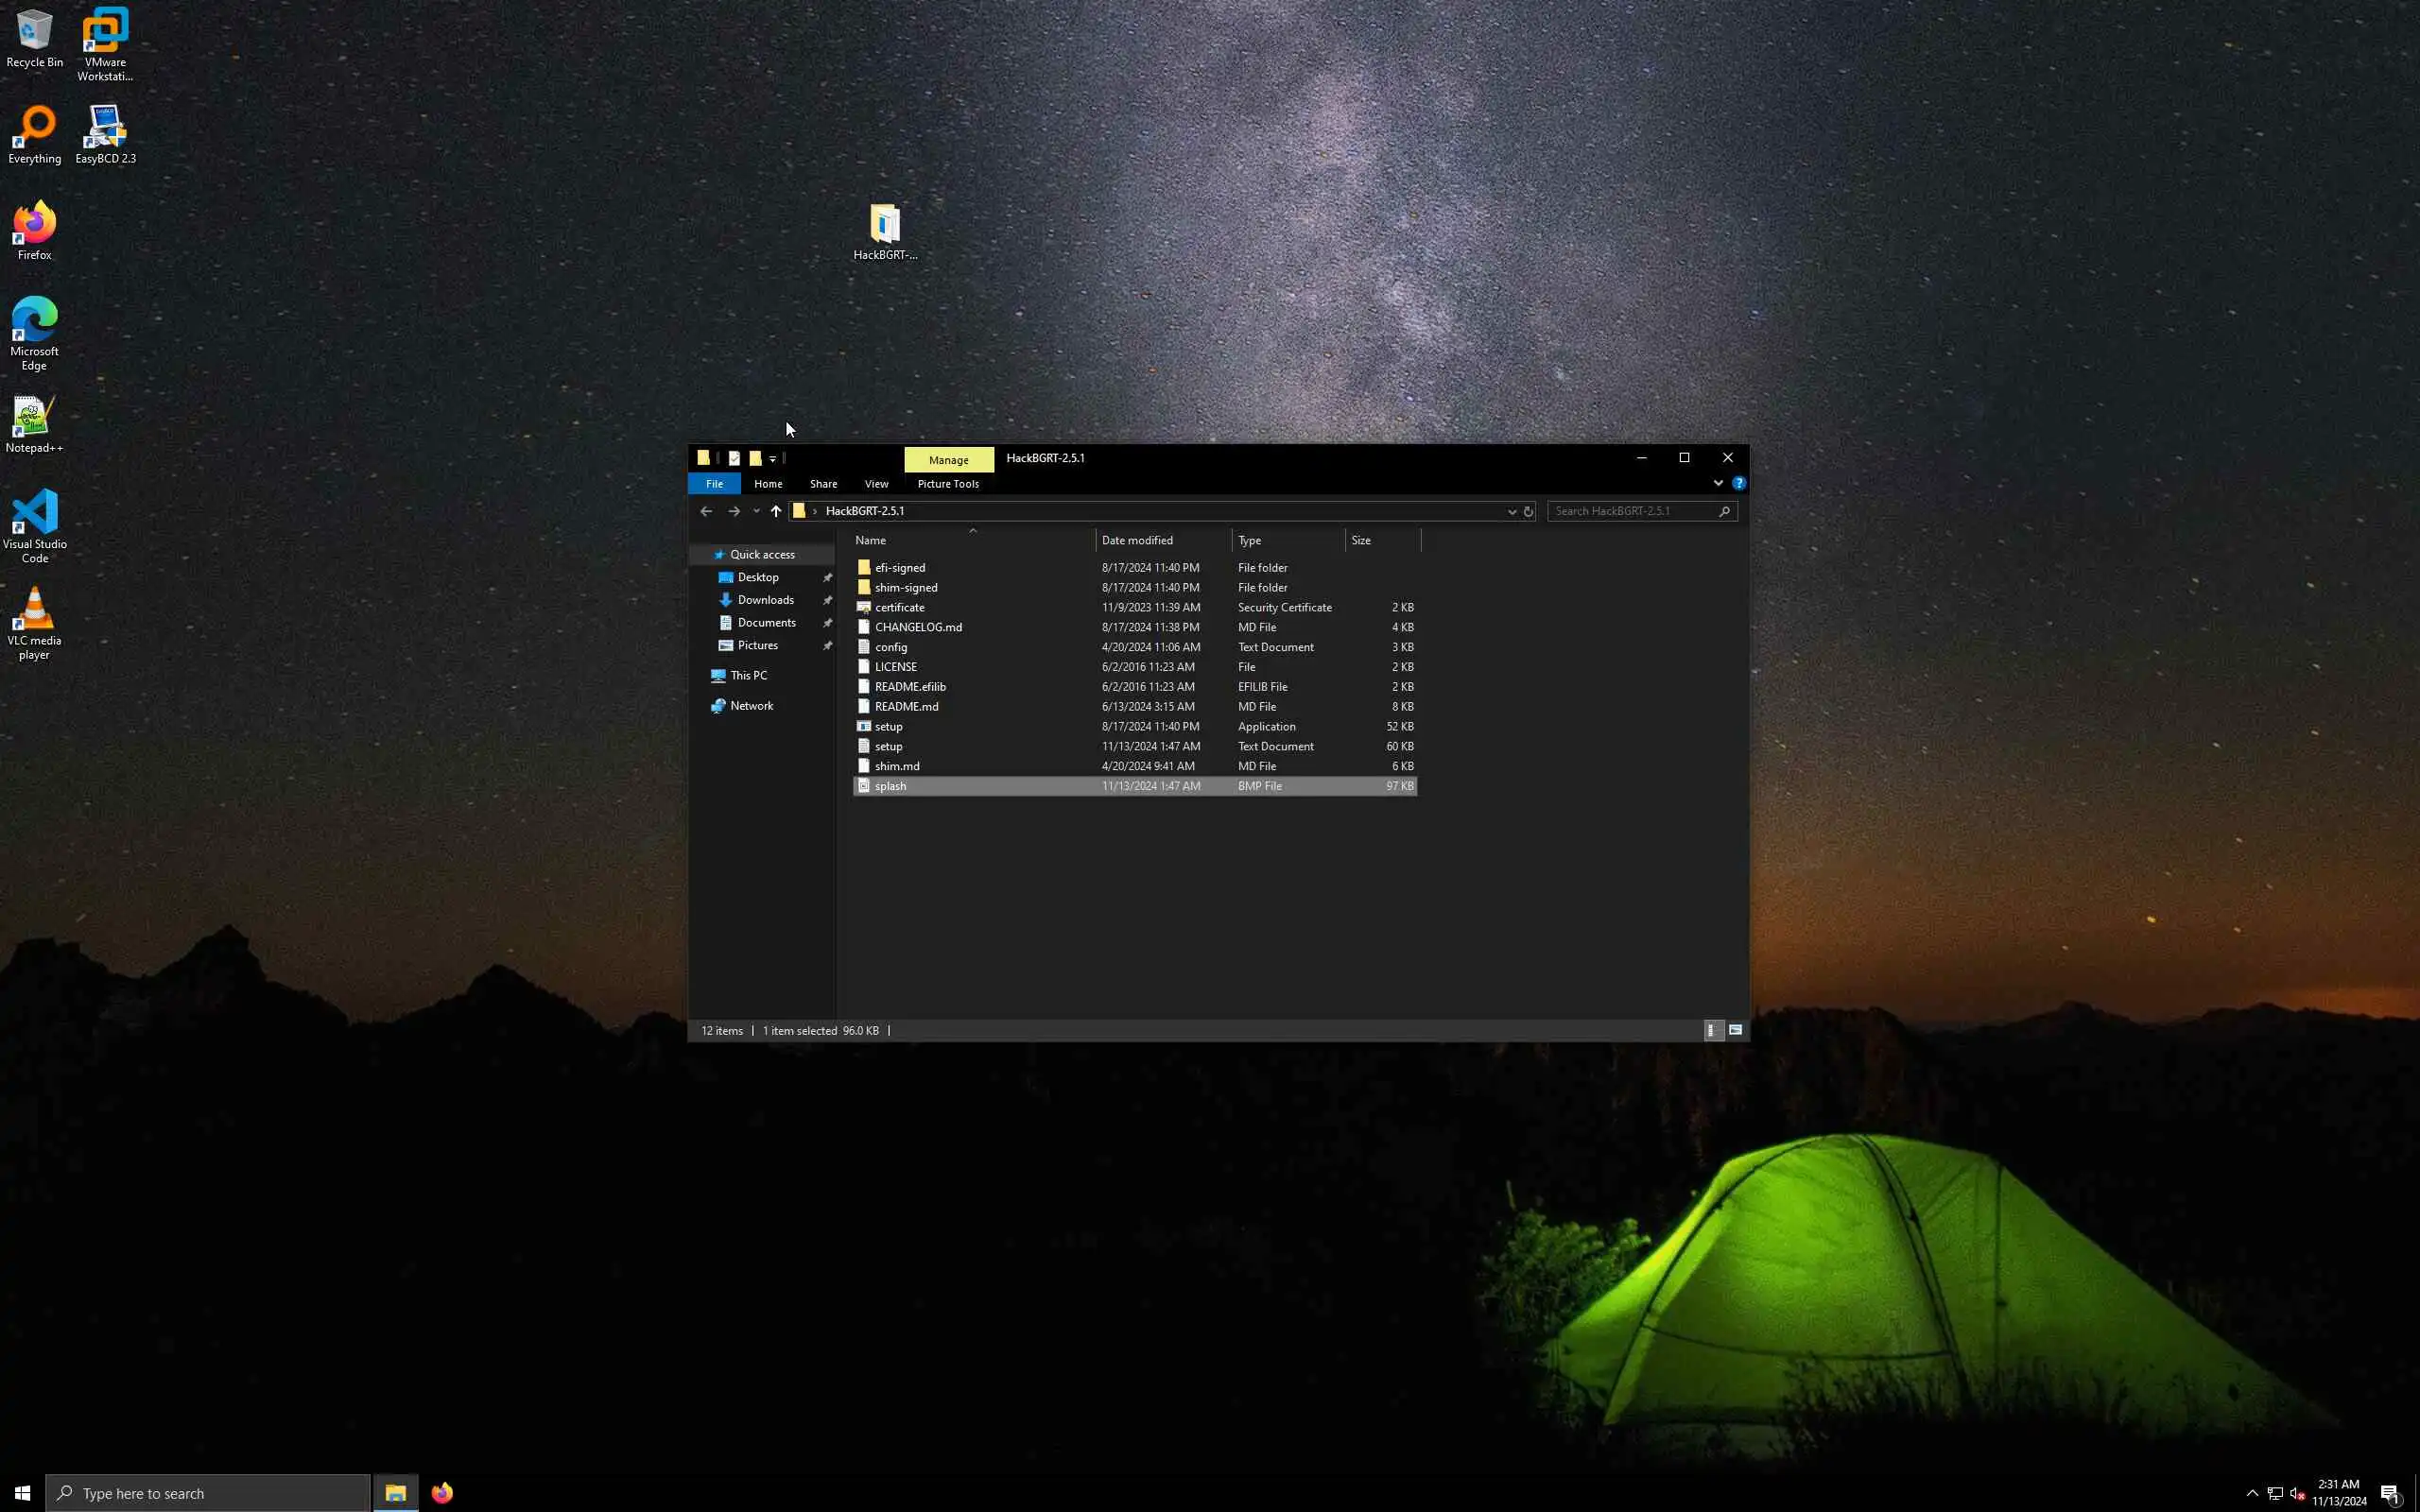Customize Quick Access Toolbar dropdown arrow
The height and width of the screenshot is (1512, 2420).
point(772,459)
